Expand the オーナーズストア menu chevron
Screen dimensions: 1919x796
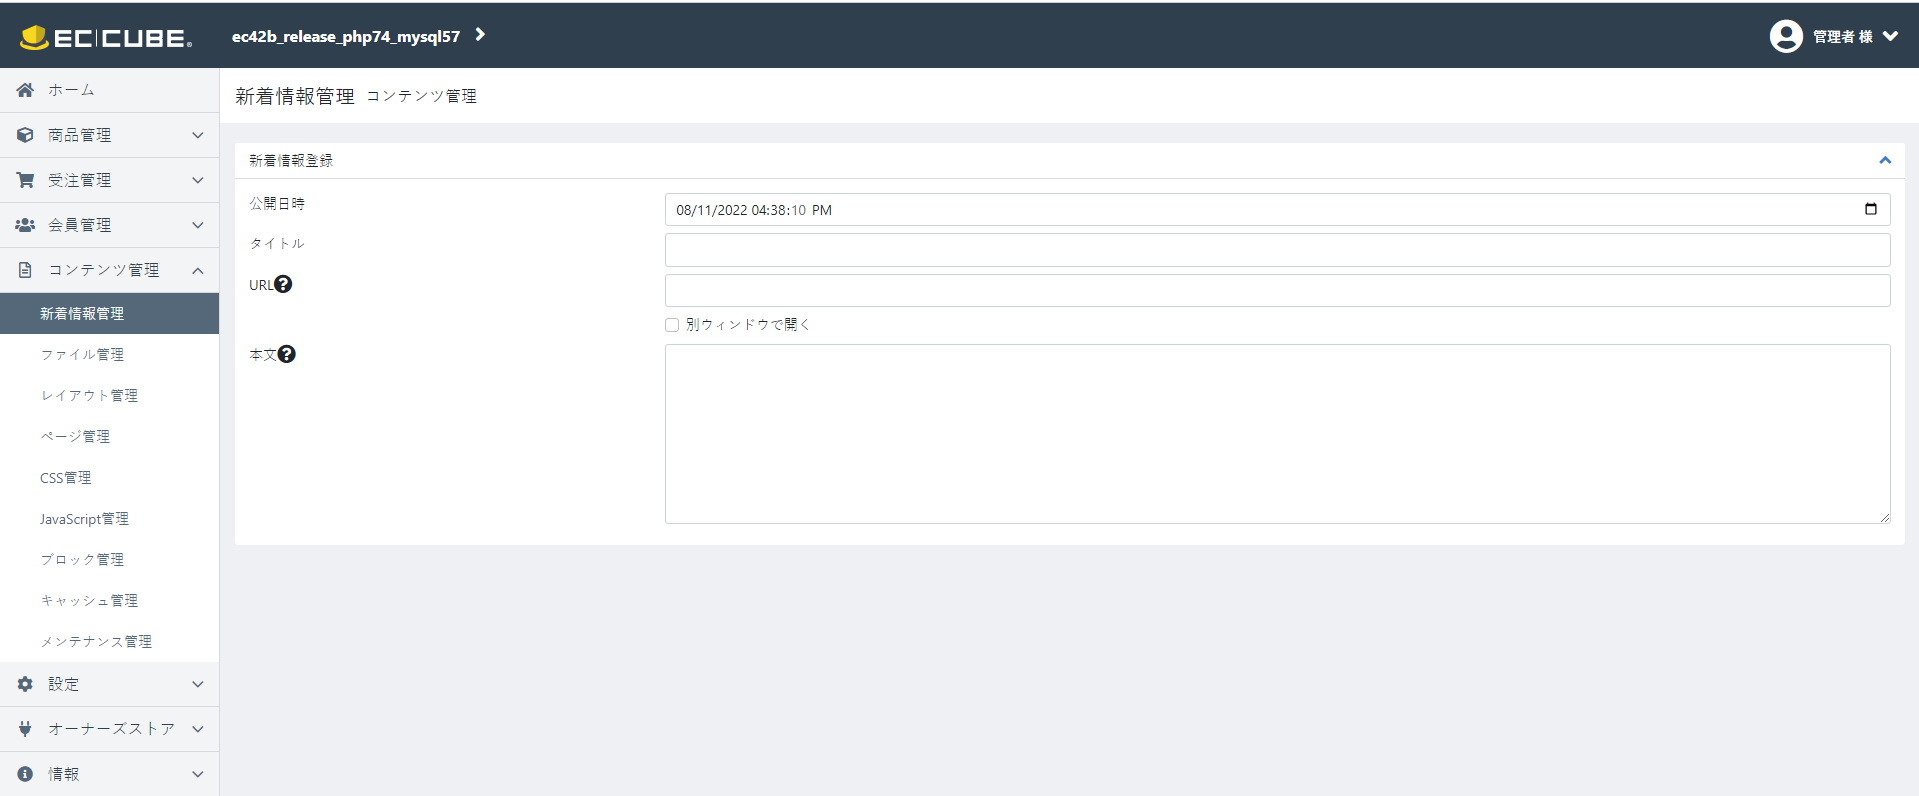198,729
